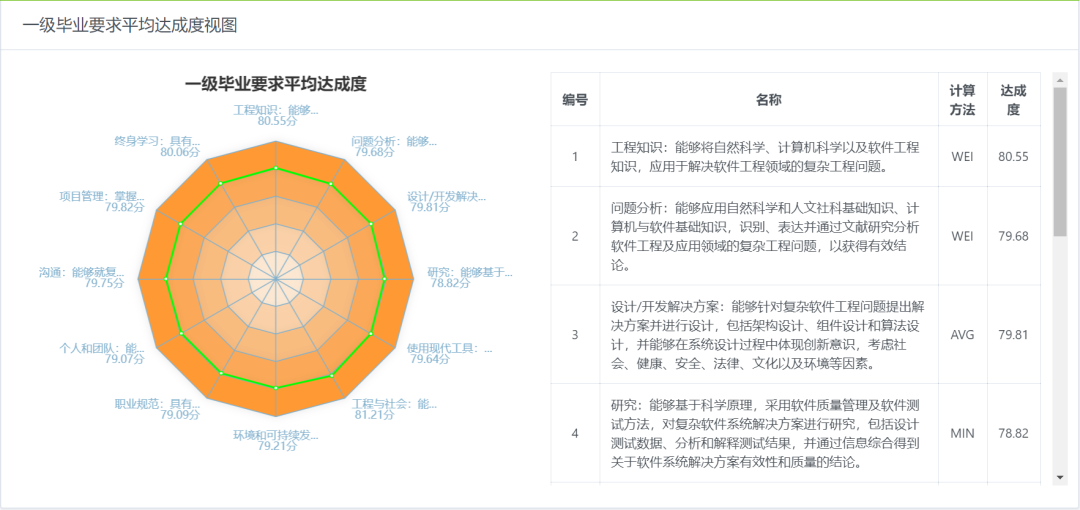This screenshot has height=510, width=1080.
Task: Click the center of the radar chart
Action: click(x=276, y=277)
